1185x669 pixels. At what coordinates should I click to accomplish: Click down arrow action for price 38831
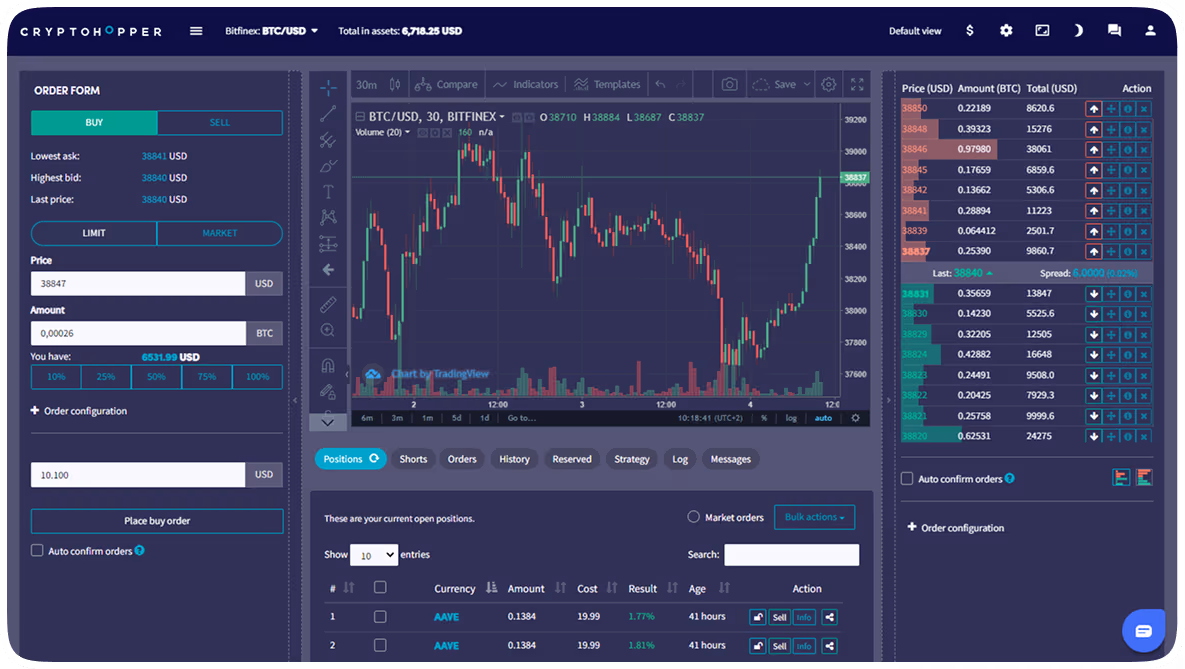tap(1094, 293)
